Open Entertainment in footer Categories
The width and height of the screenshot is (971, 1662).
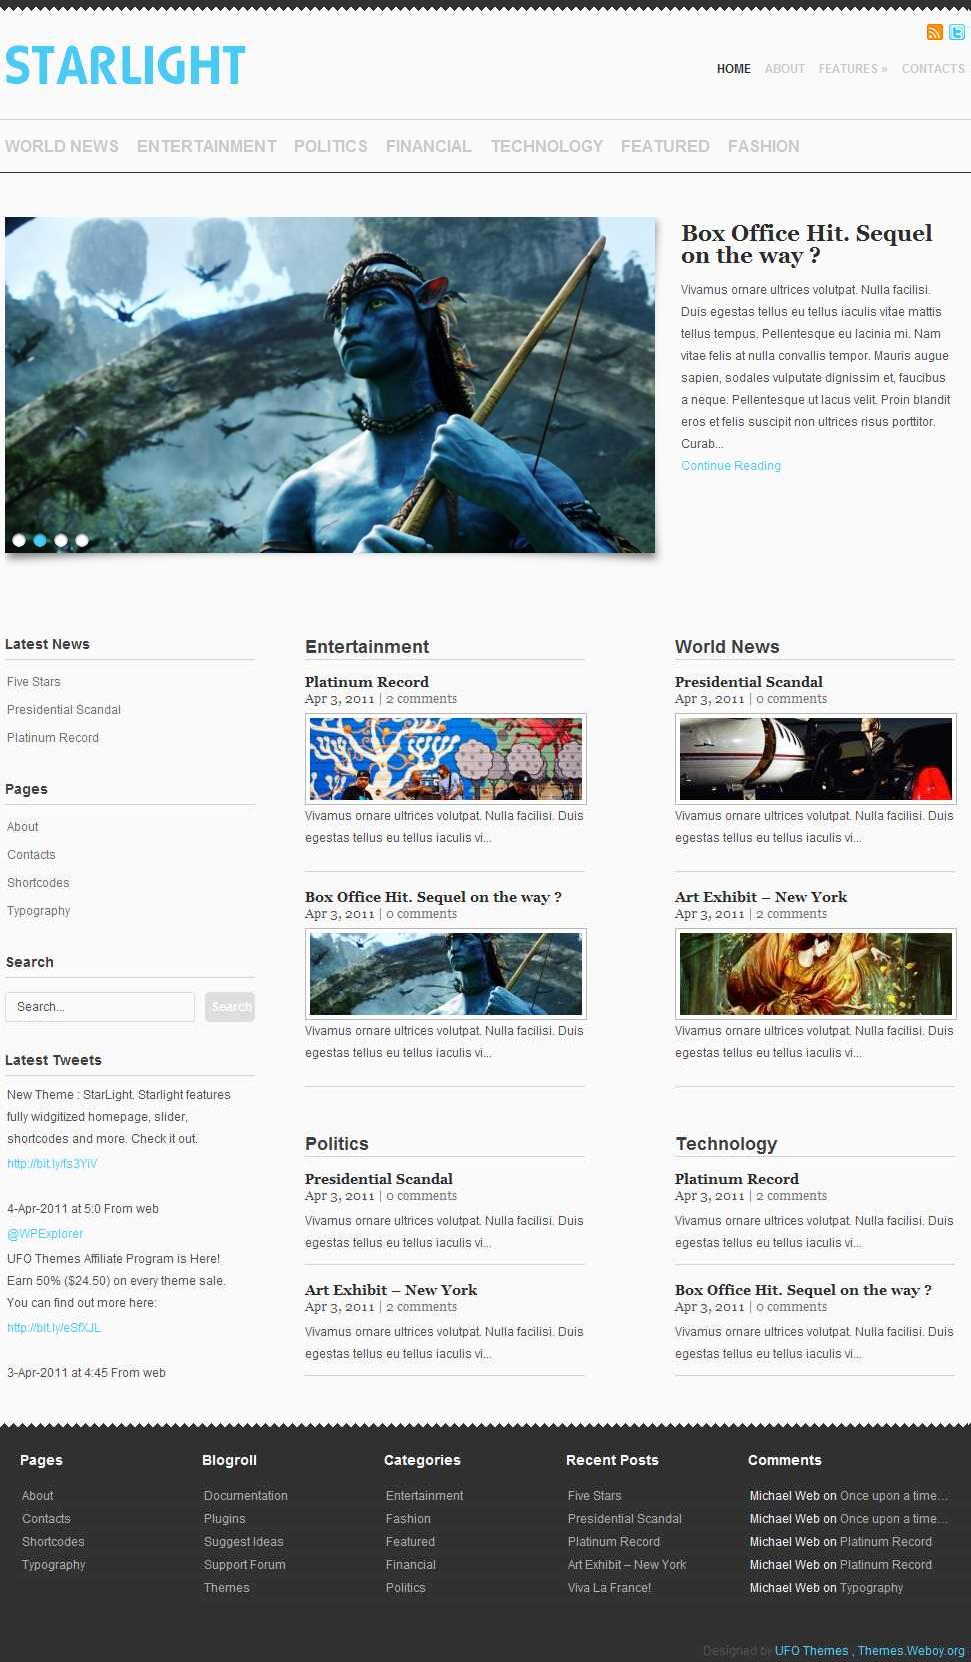(x=425, y=1496)
